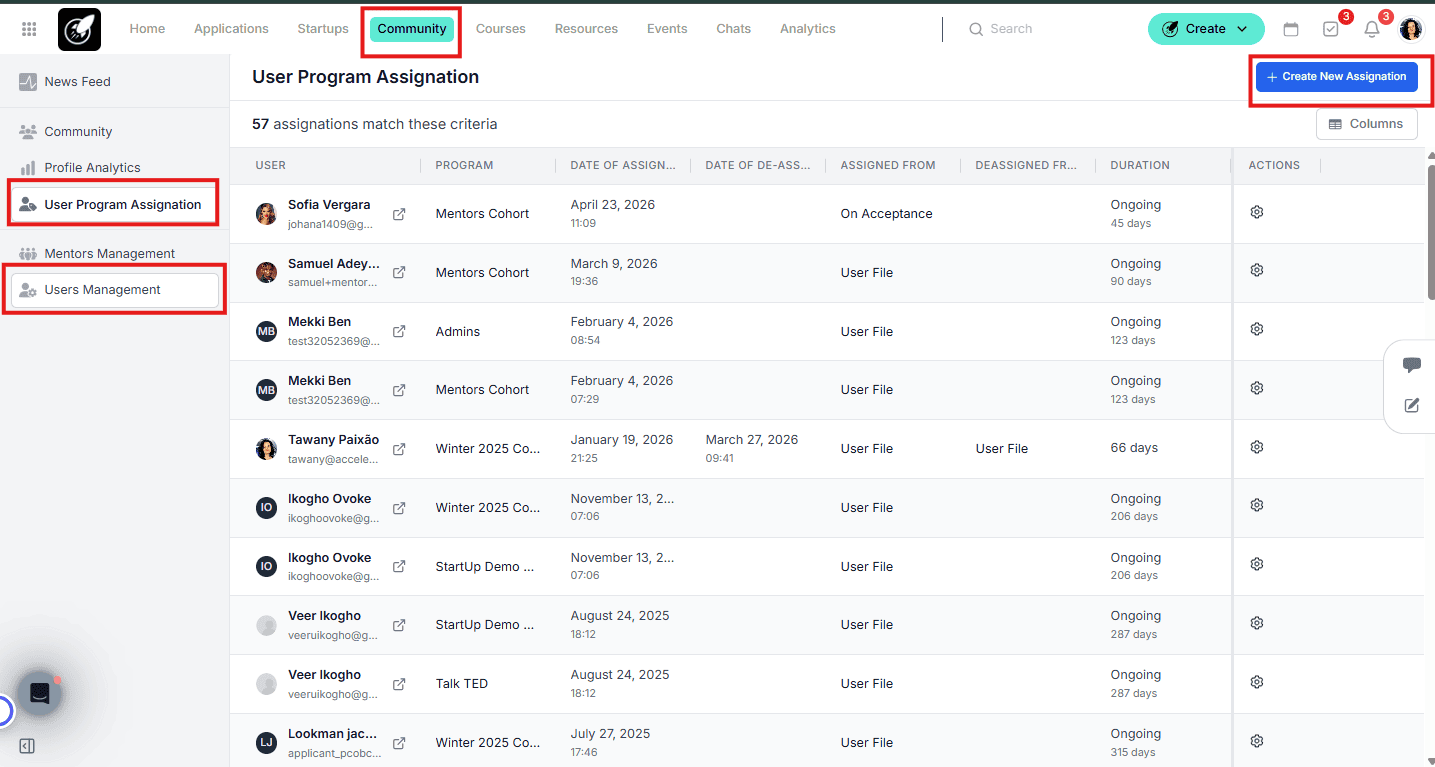Open external profile link for Sofia Vergara

tap(399, 214)
